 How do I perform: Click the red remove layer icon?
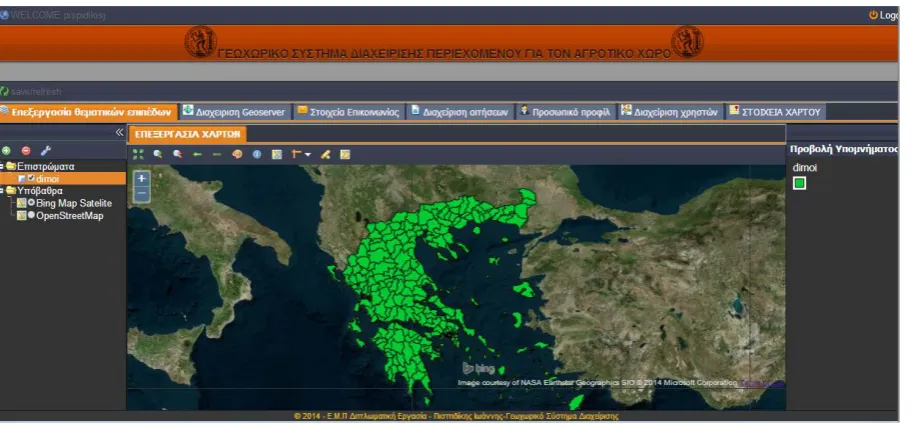point(26,151)
